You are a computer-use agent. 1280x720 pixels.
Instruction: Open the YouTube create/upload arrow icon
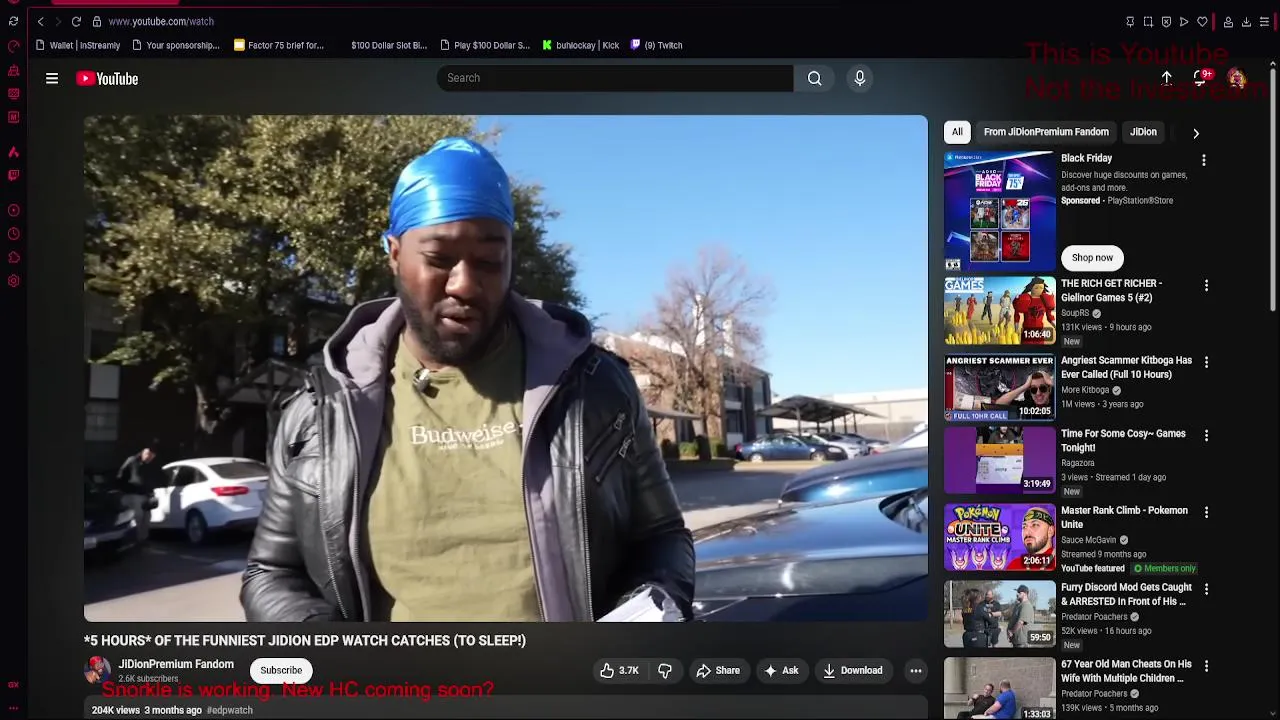coord(1166,78)
